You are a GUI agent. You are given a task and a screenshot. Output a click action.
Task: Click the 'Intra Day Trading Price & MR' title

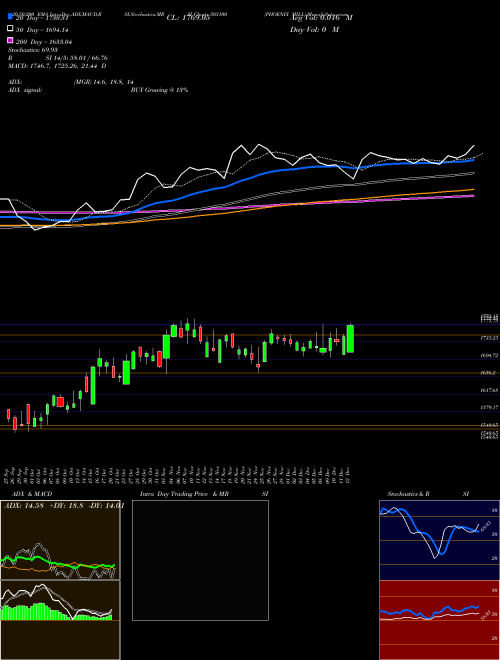pos(184,494)
